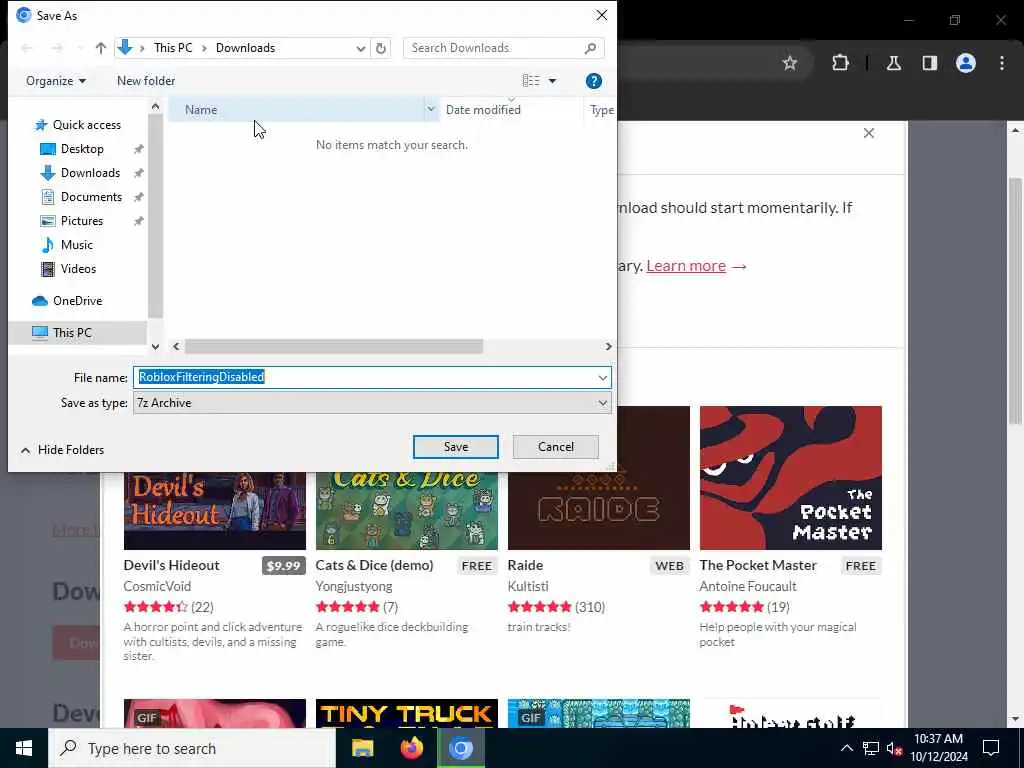Sort by the Type column header
Screen dimensions: 1024x768
coord(601,110)
